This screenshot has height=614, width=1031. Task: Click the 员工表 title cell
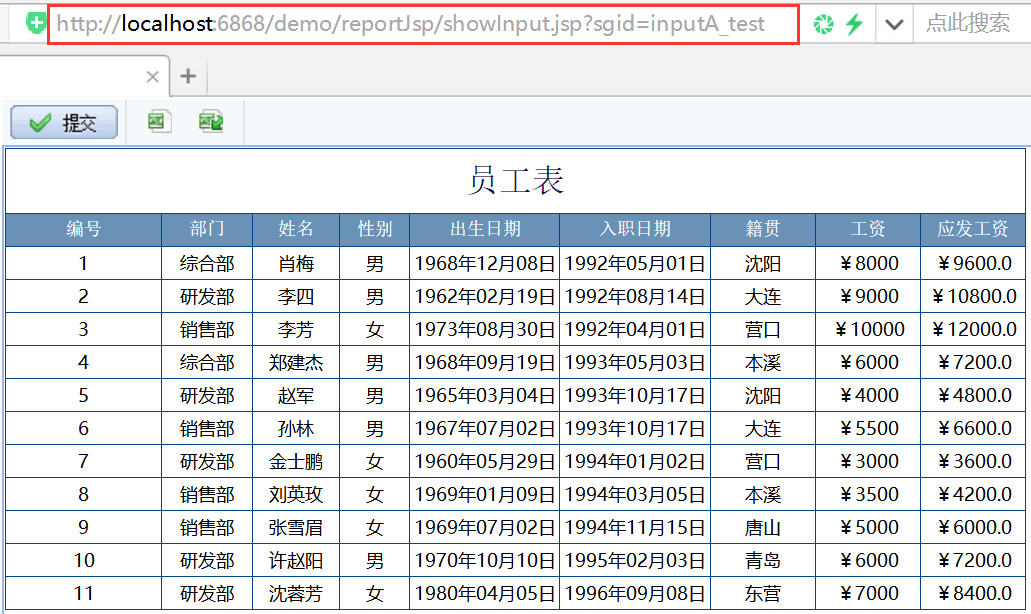click(516, 180)
